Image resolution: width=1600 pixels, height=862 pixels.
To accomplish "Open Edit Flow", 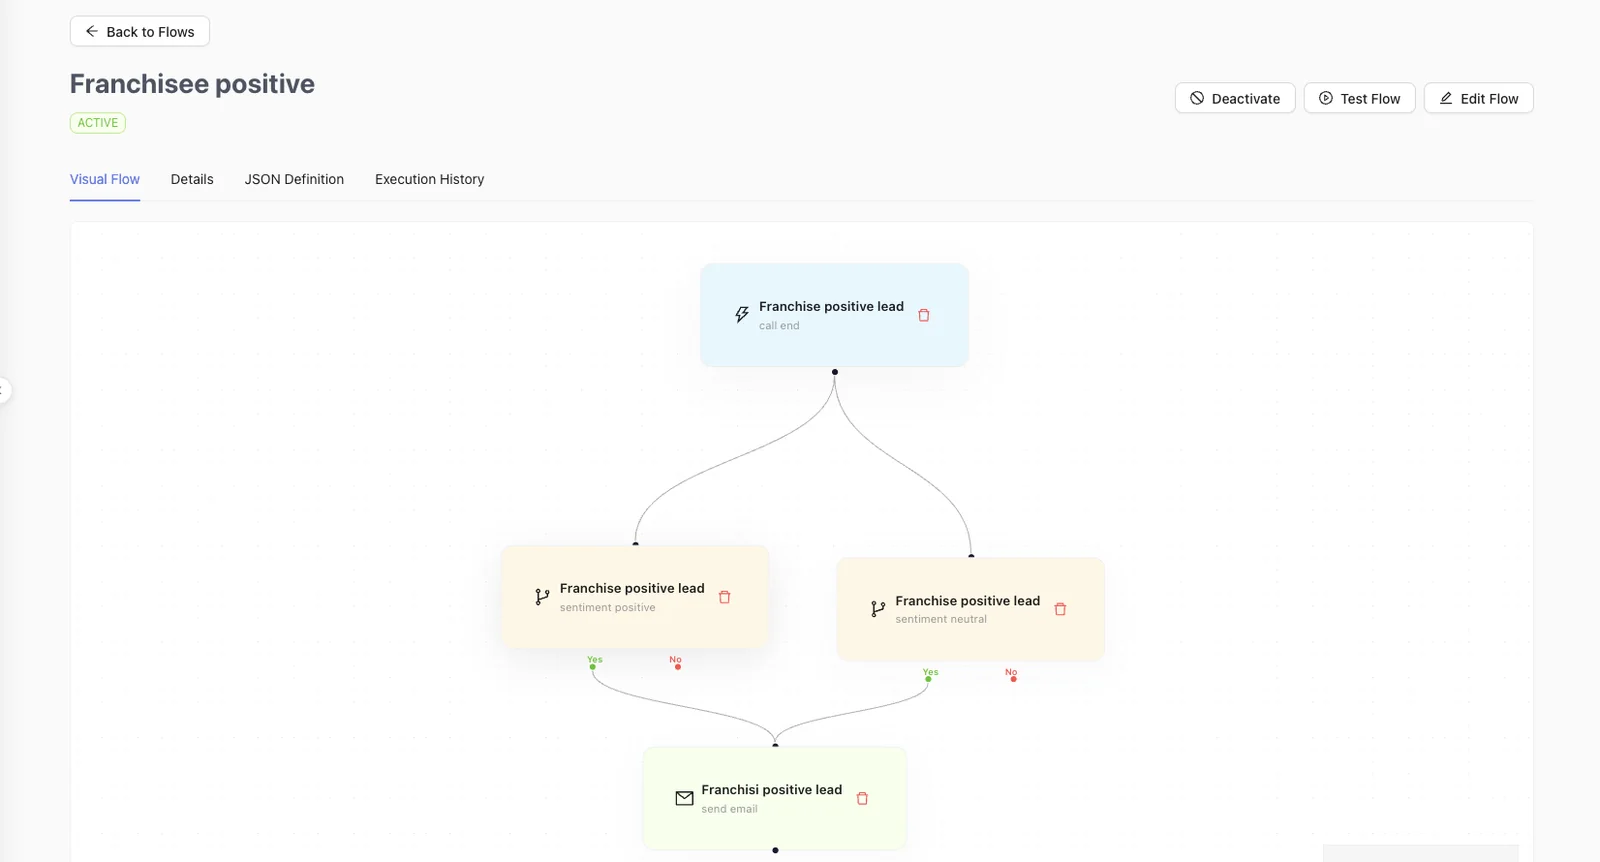I will [1479, 98].
